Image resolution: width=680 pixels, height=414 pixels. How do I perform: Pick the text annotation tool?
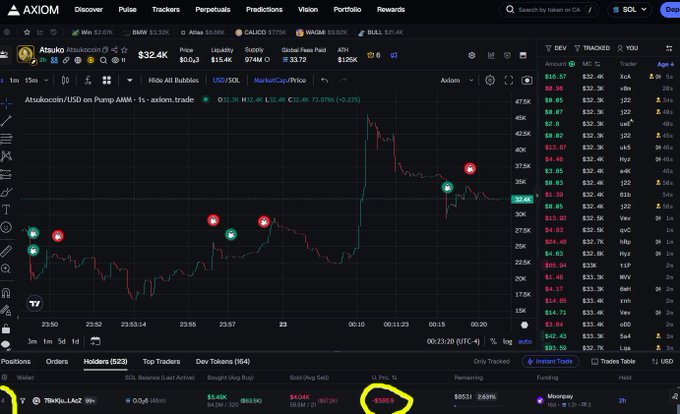(x=6, y=210)
